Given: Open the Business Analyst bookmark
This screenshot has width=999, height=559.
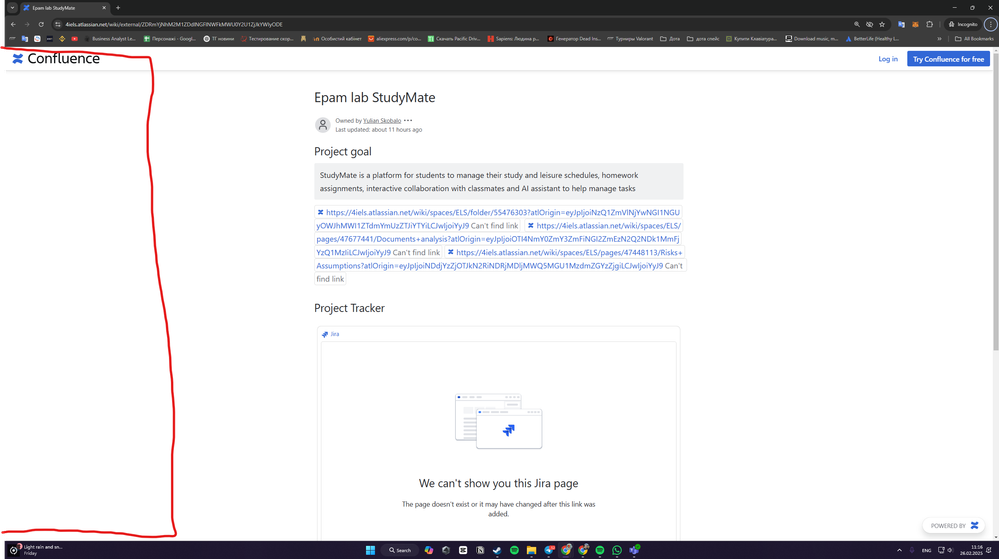Looking at the screenshot, I should (109, 39).
